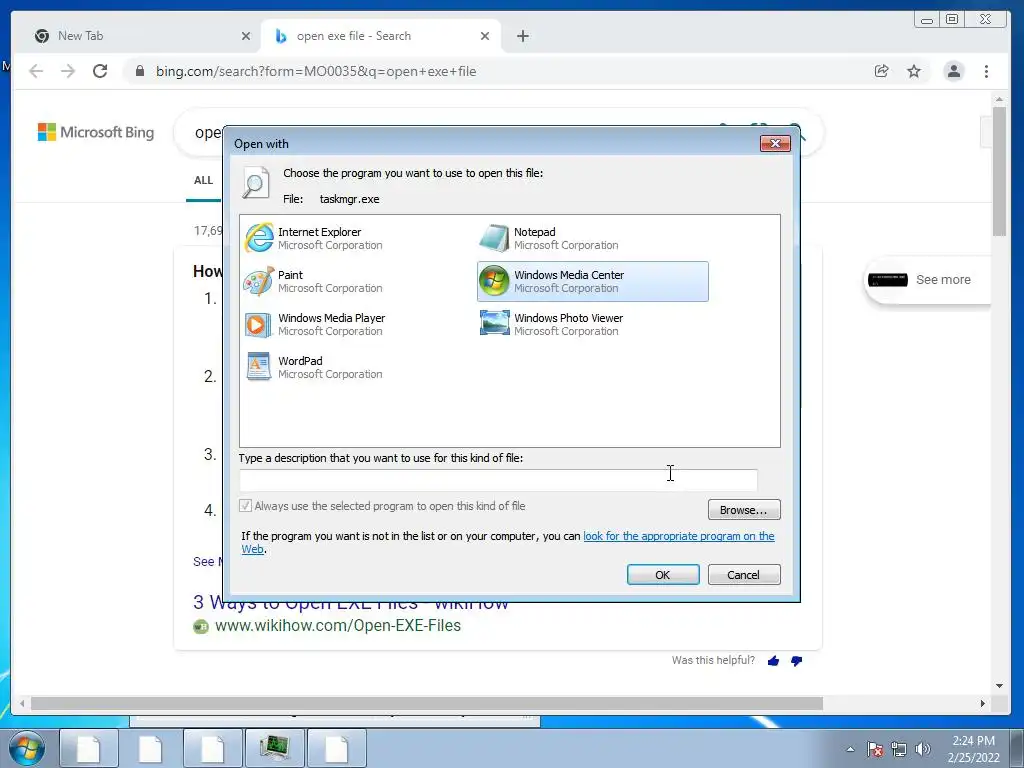The height and width of the screenshot is (768, 1024).
Task: Click the Task Manager icon in taskbar
Action: (x=274, y=748)
